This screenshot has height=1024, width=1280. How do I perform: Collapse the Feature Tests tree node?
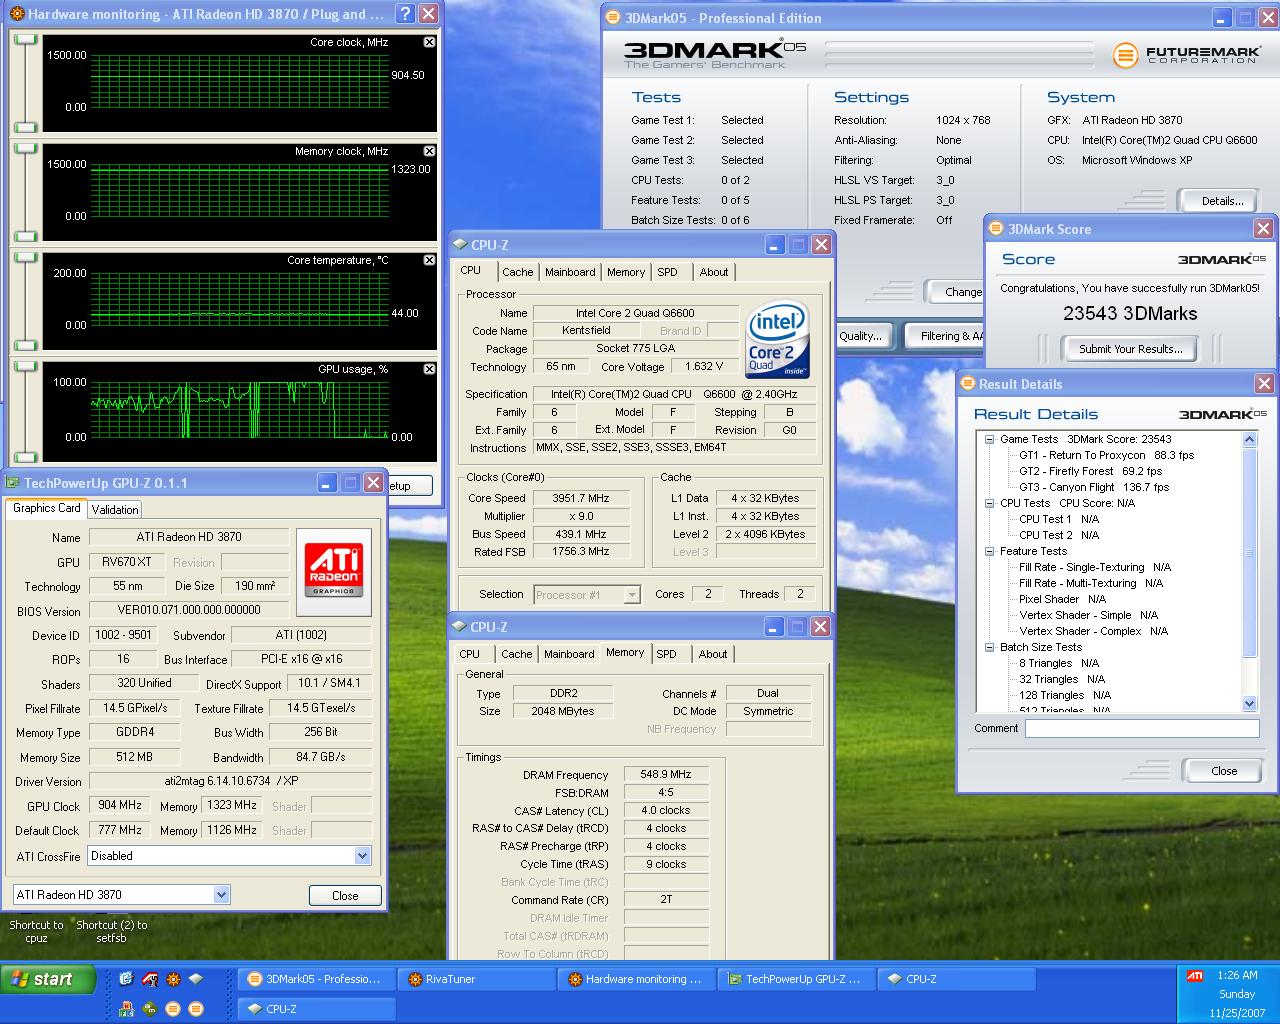989,551
